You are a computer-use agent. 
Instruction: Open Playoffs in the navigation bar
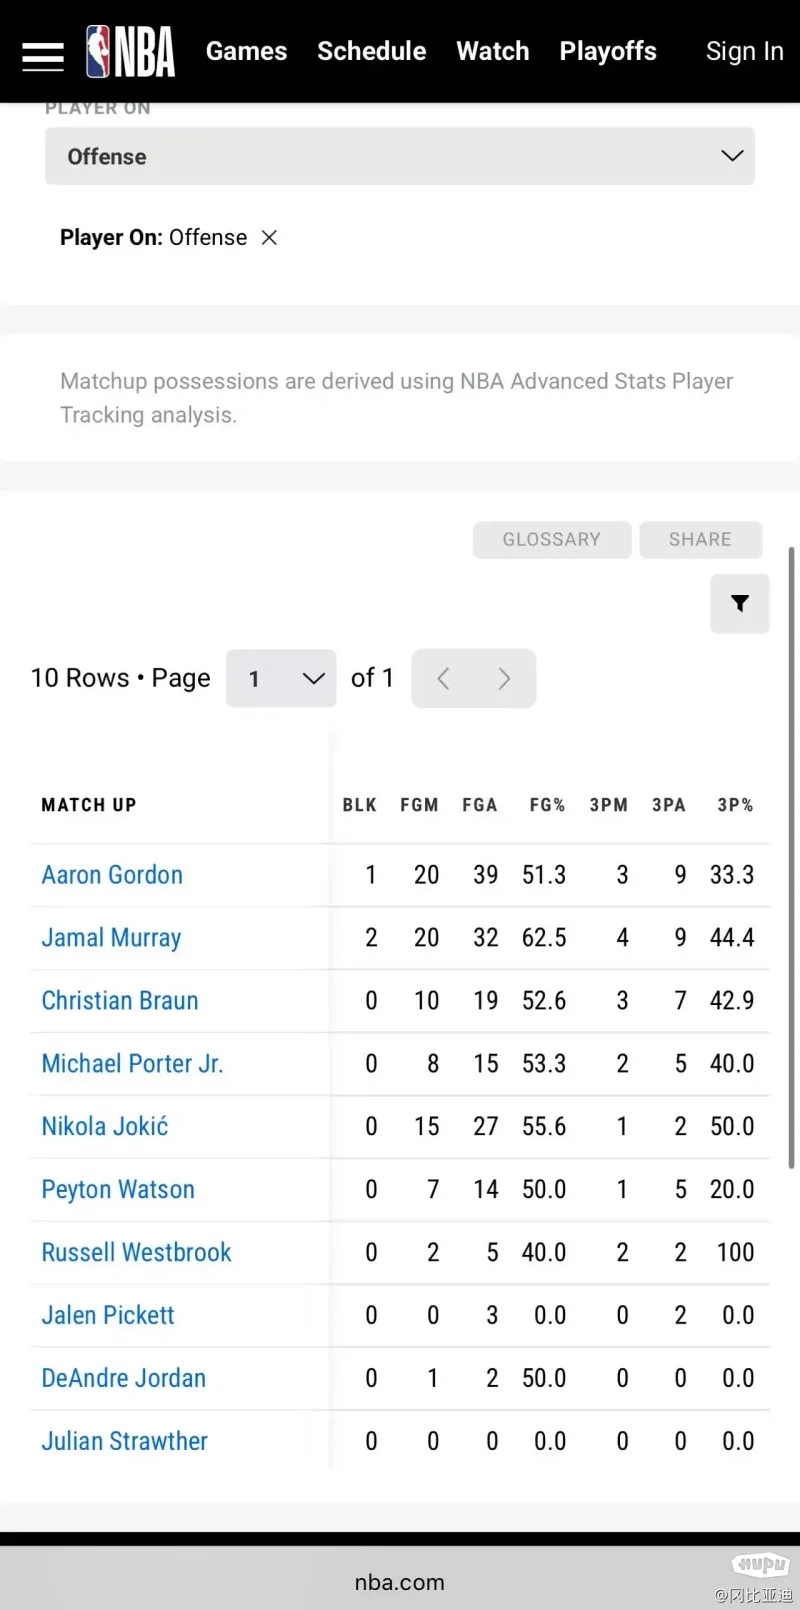pos(608,51)
